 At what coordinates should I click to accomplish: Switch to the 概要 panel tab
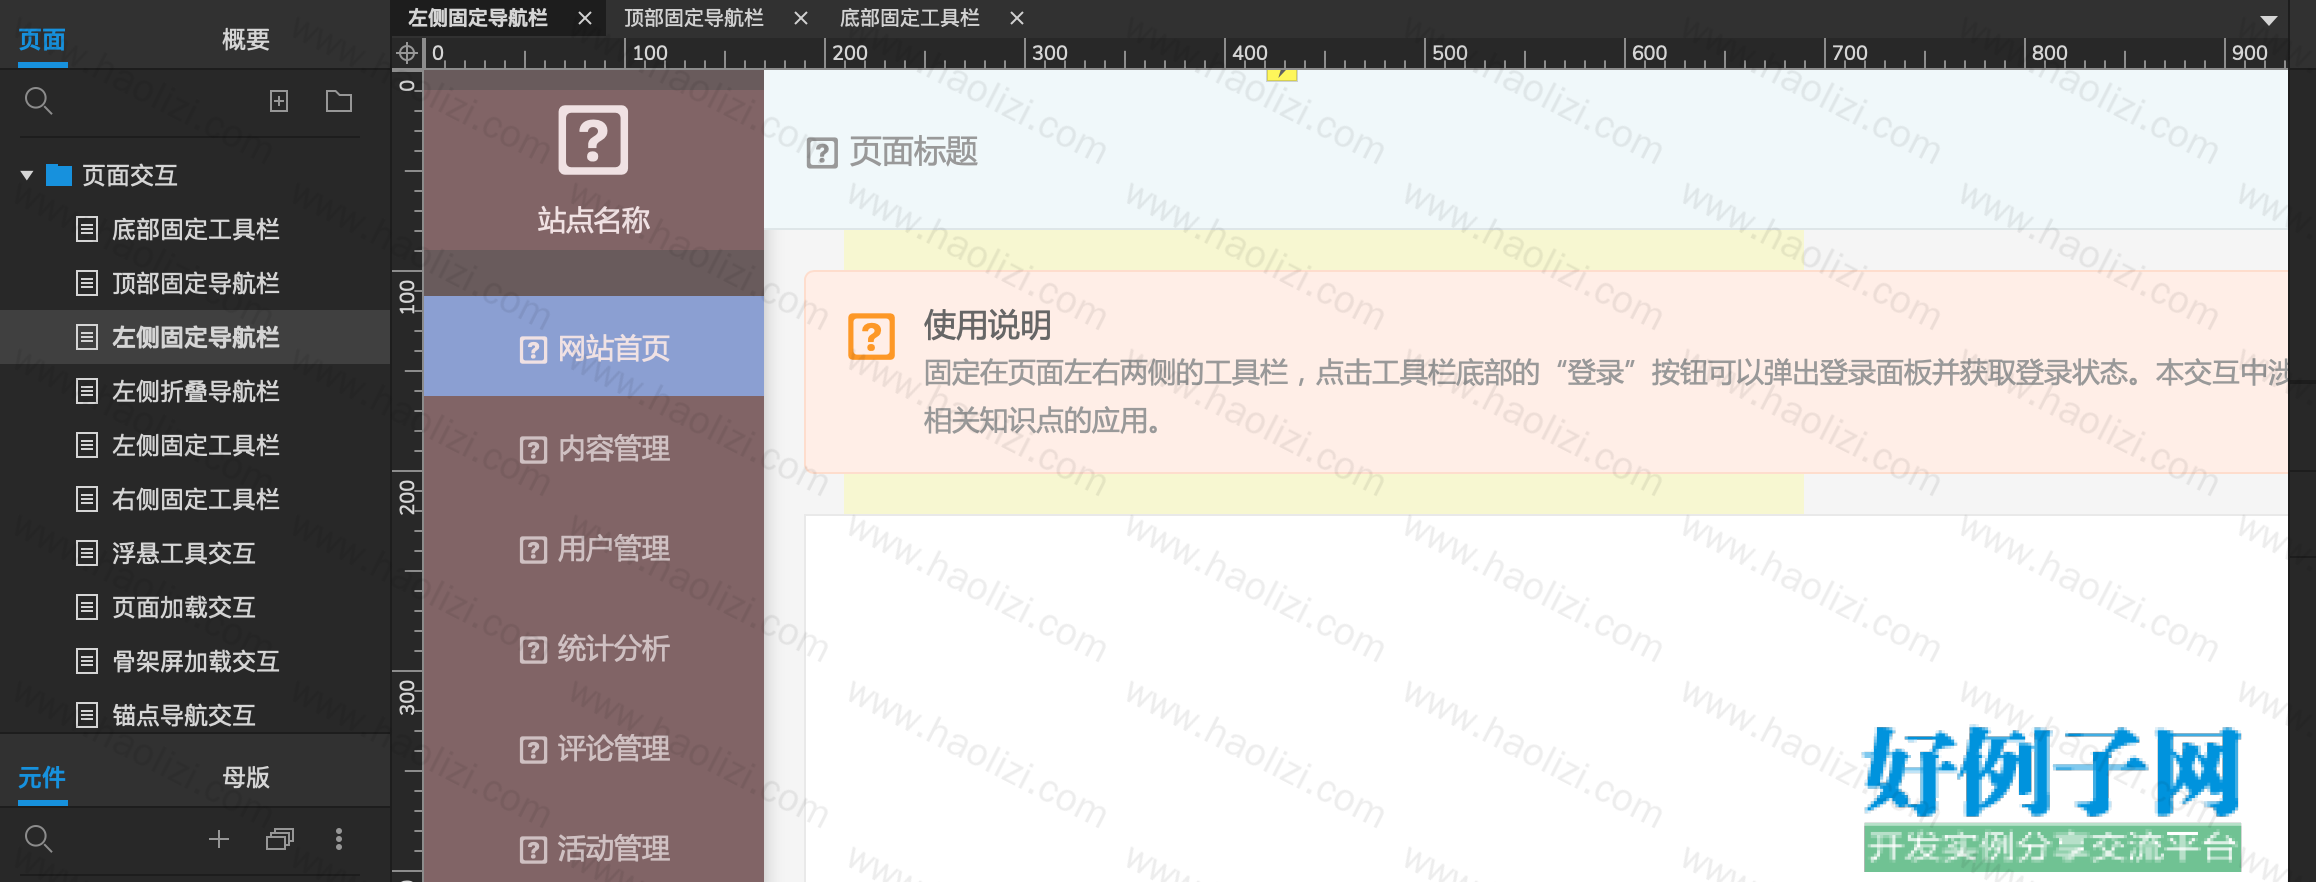246,40
